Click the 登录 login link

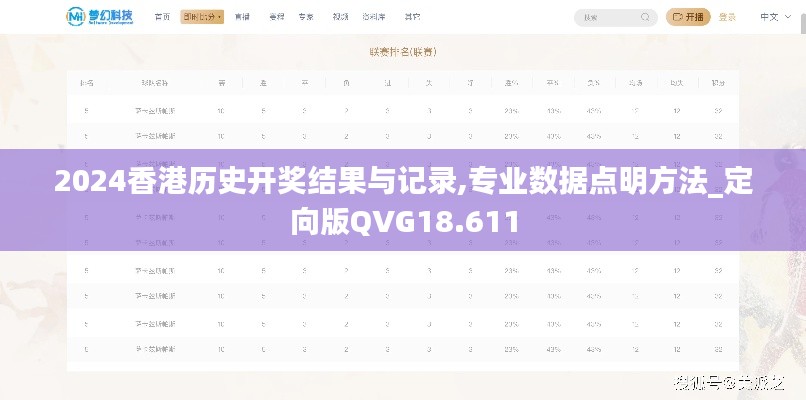727,17
